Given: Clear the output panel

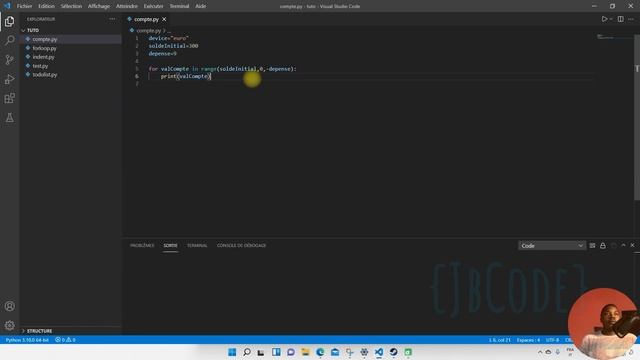Looking at the screenshot, I should click(x=592, y=246).
